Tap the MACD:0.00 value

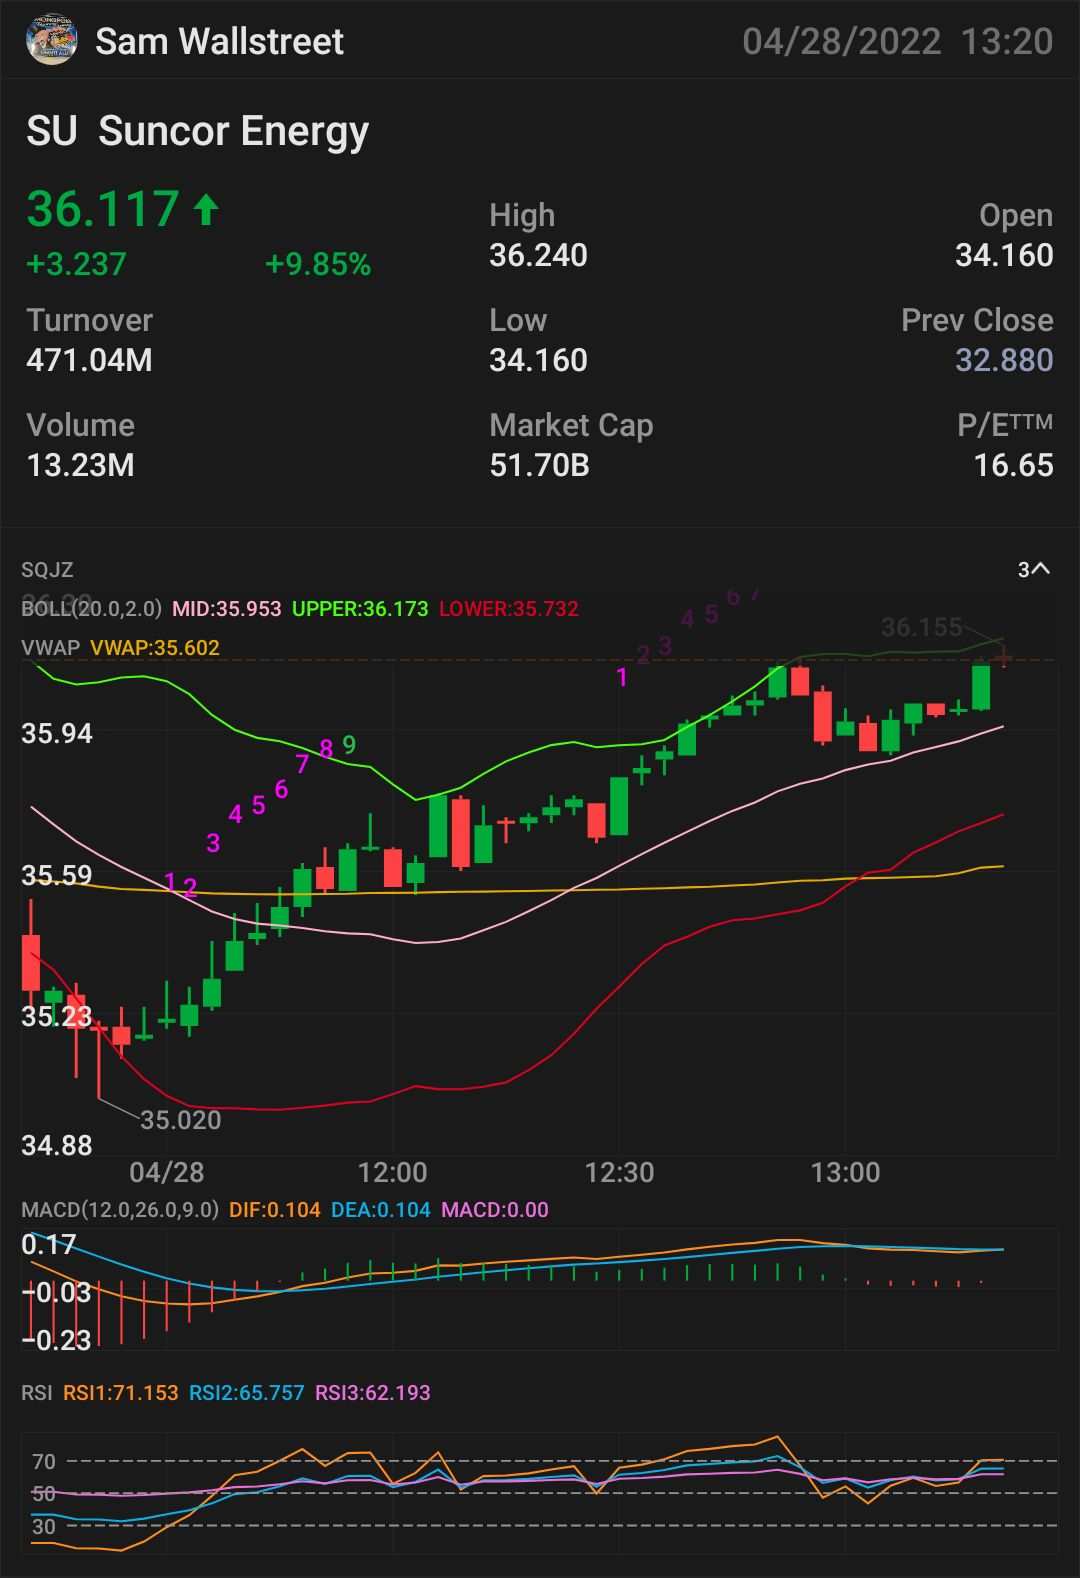[x=495, y=1209]
